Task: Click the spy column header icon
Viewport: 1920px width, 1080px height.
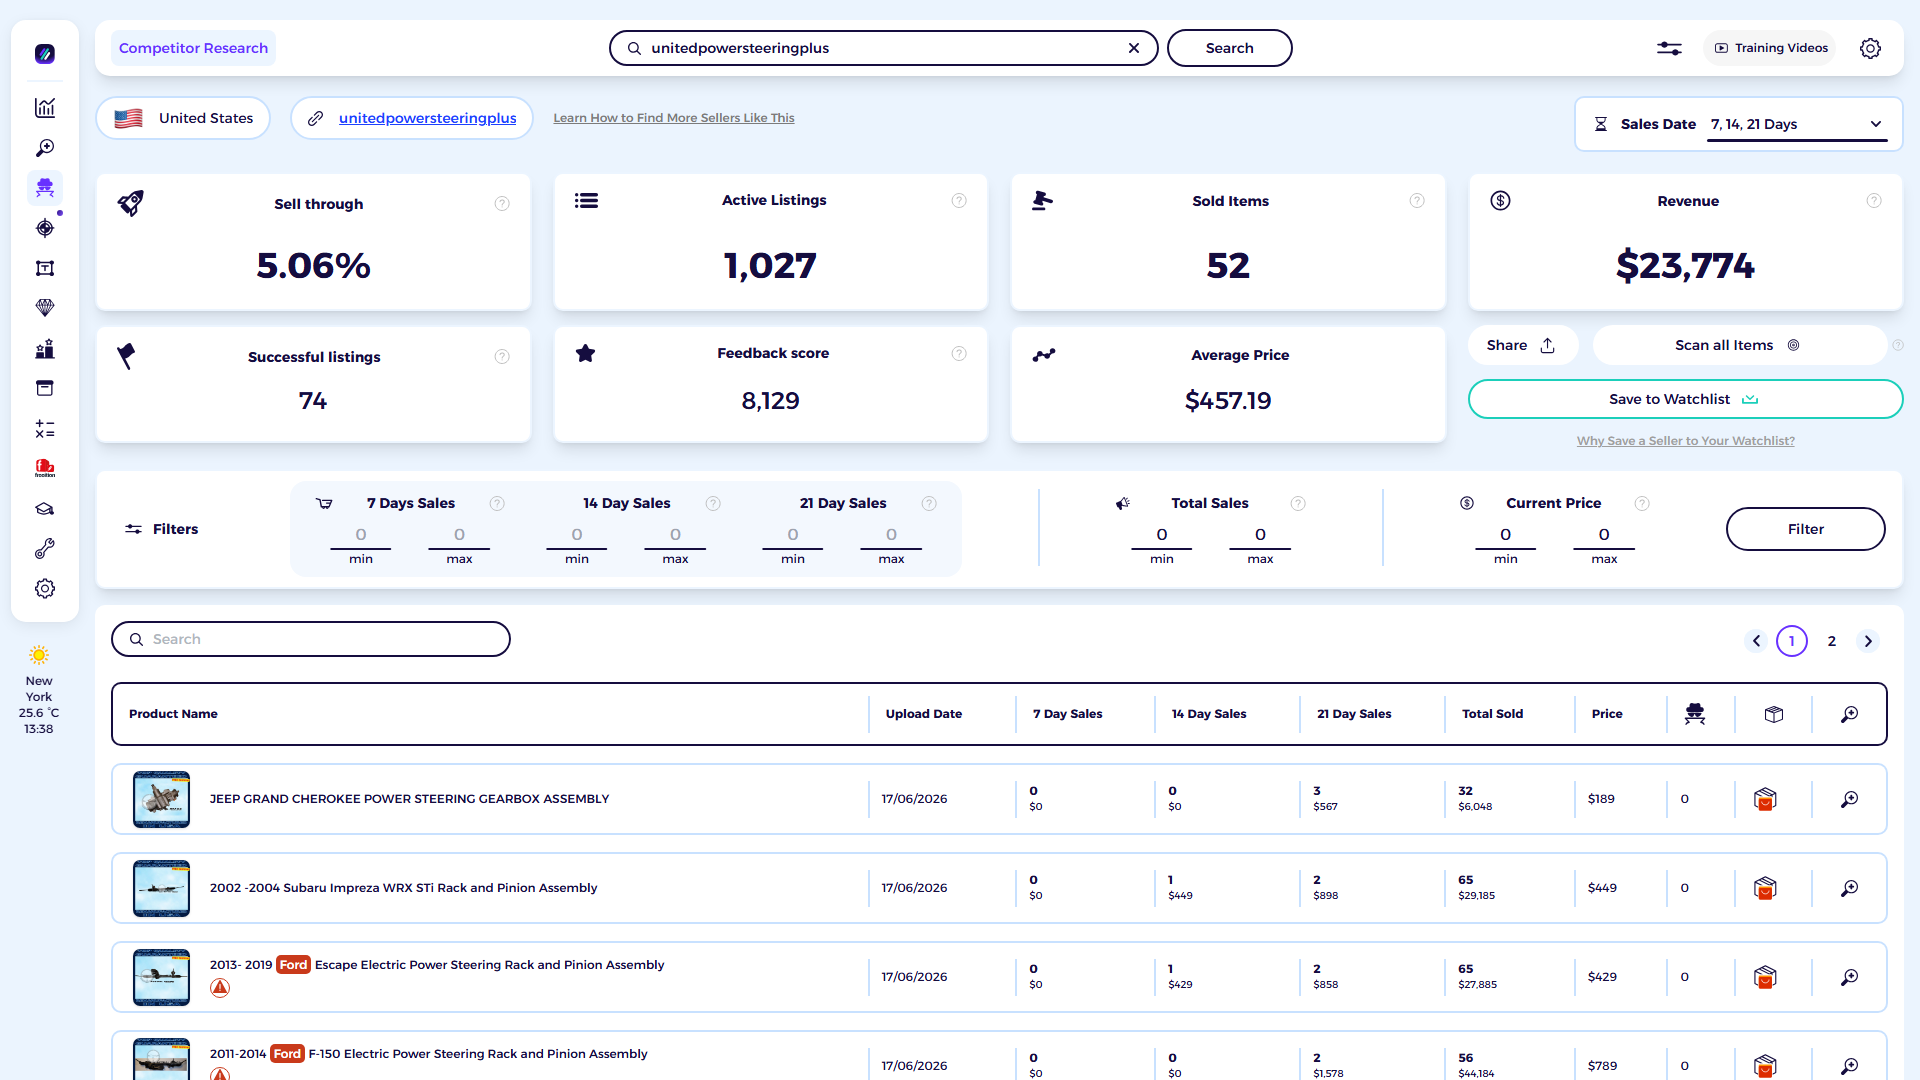Action: (1695, 714)
